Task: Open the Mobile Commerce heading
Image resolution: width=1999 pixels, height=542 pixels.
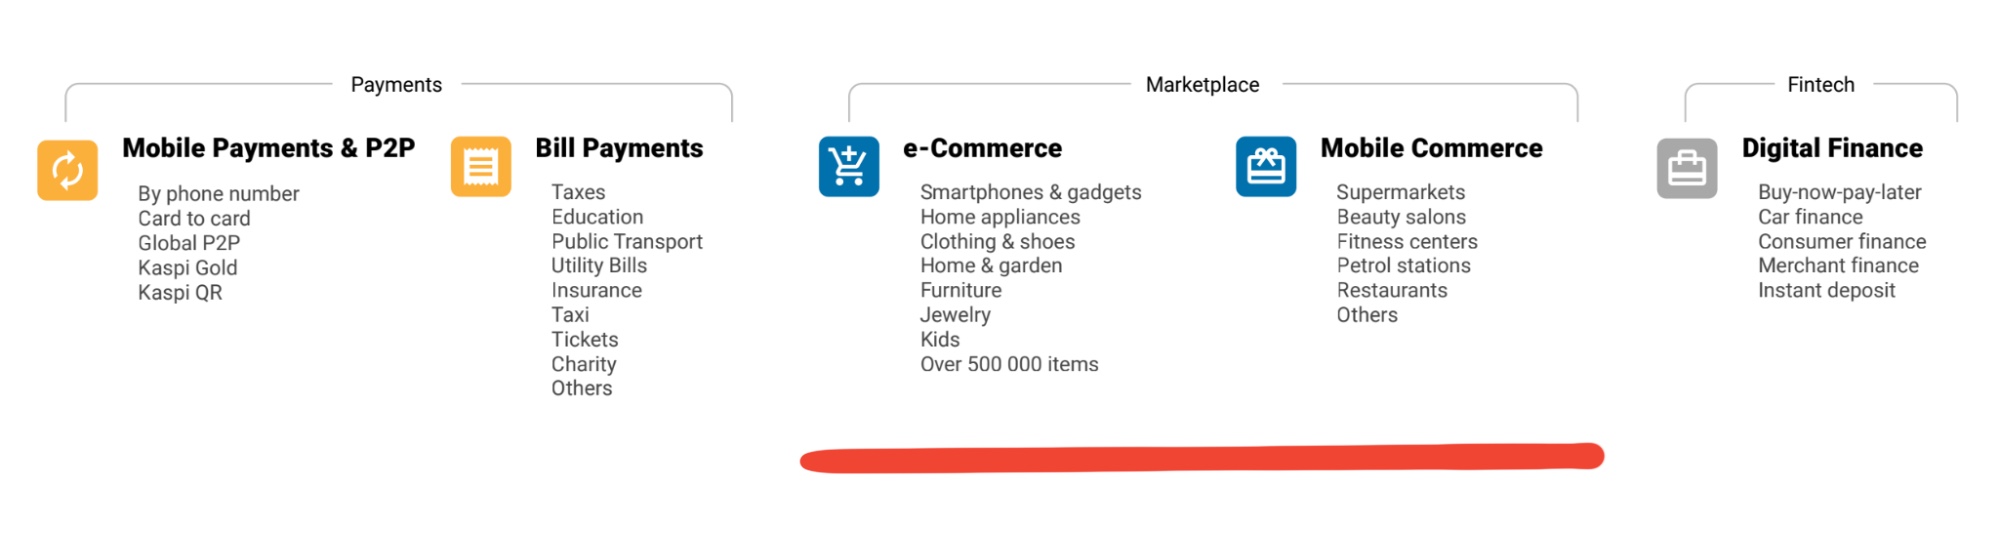Action: [1431, 148]
